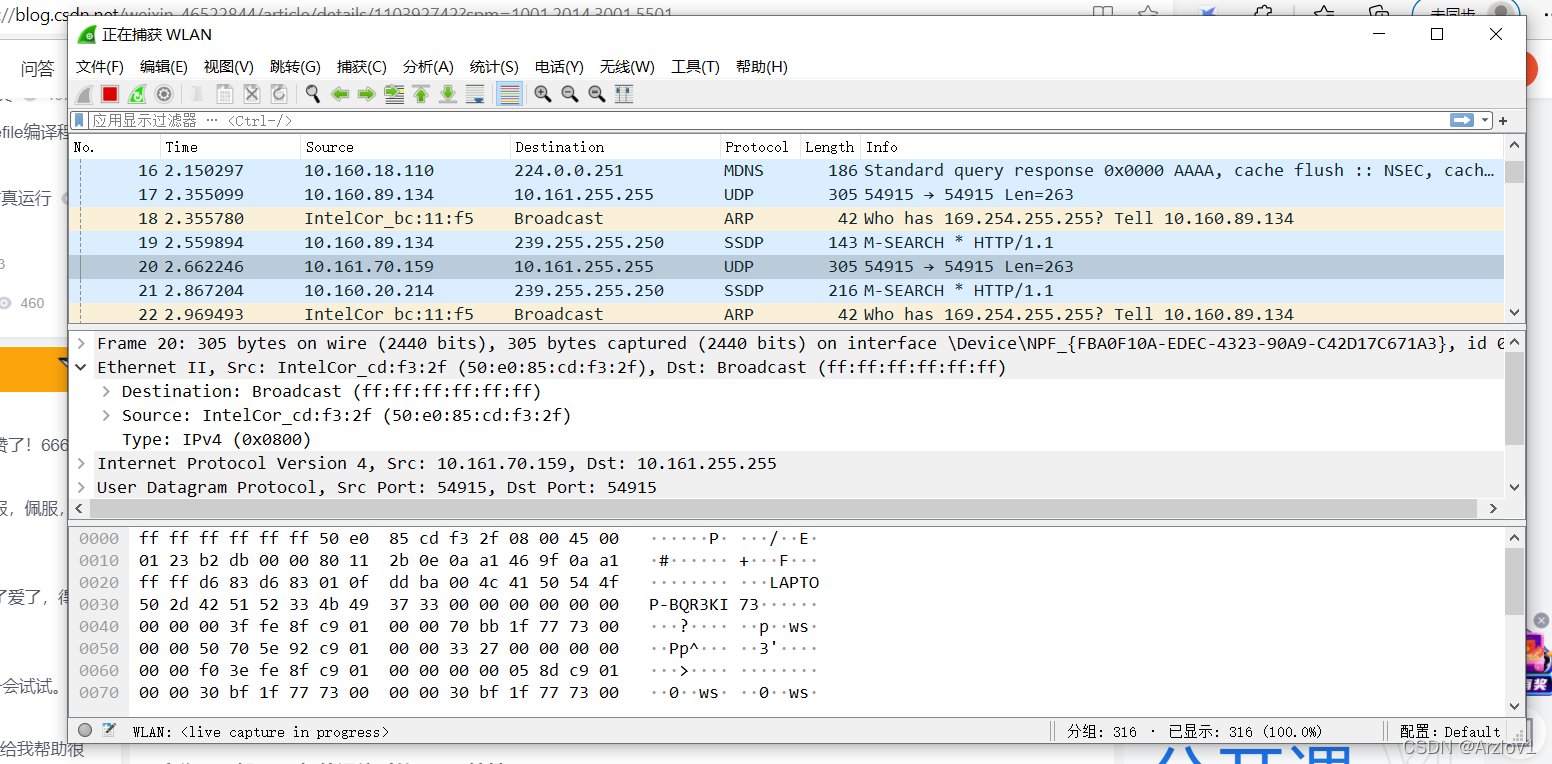Click the reload capture file icon

(x=279, y=94)
